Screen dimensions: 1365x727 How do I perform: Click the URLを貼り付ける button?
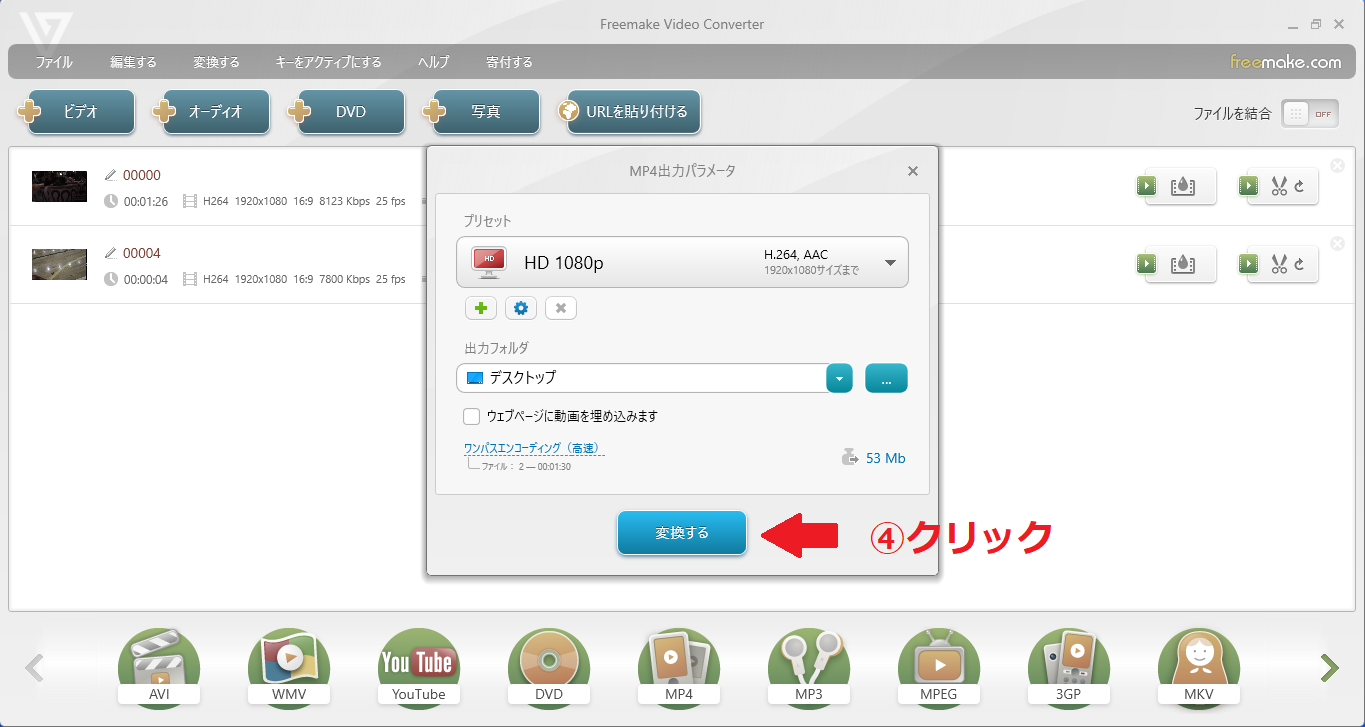tap(629, 112)
